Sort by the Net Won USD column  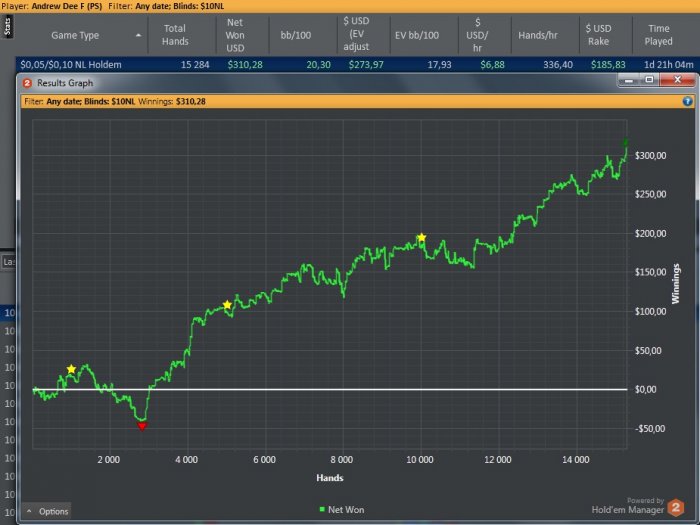click(x=236, y=35)
